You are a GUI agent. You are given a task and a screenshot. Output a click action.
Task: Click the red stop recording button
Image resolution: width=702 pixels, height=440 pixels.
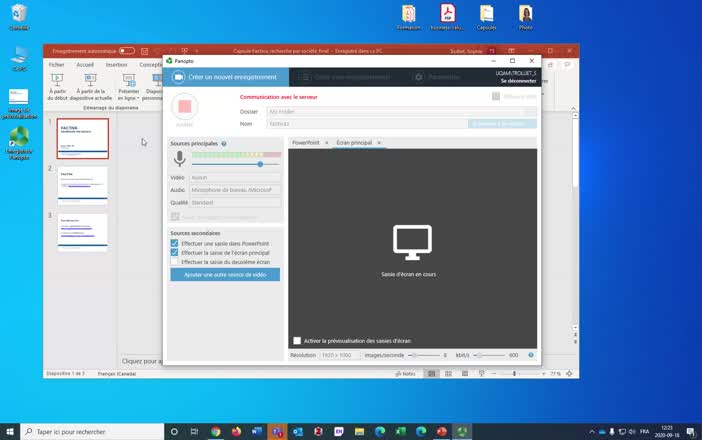185,107
